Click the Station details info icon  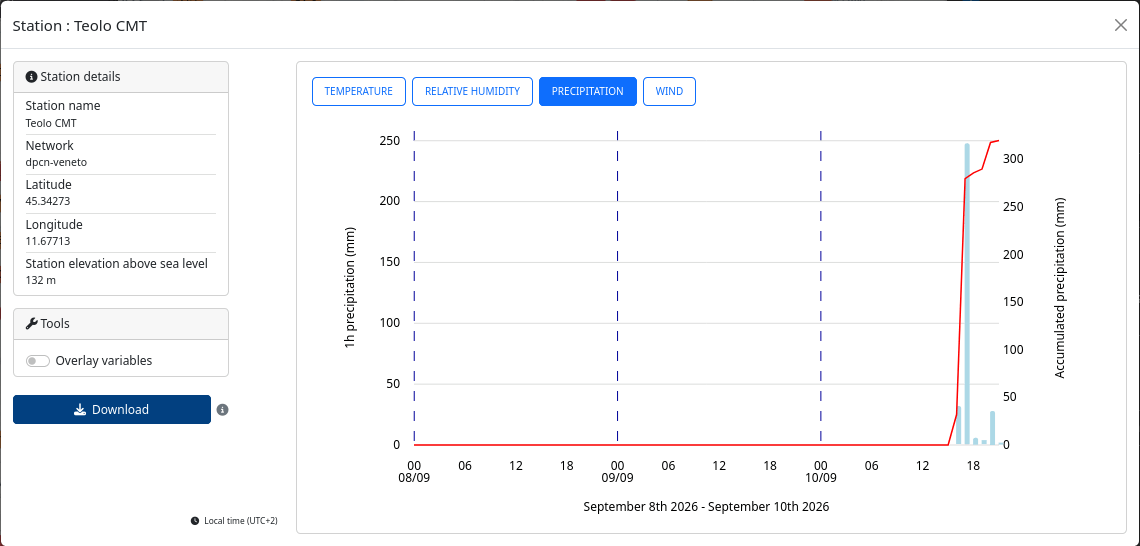(31, 76)
